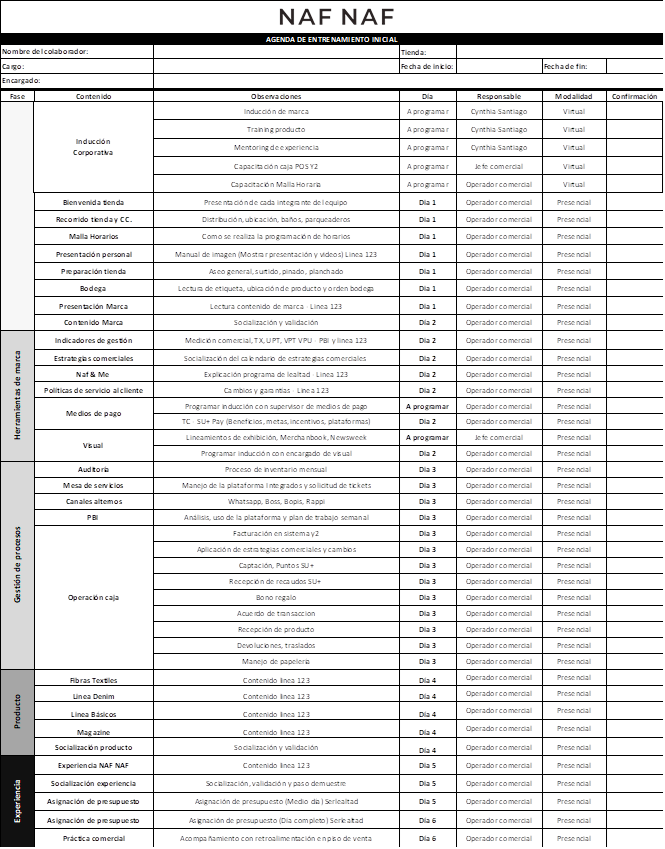Image resolution: width=665 pixels, height=849 pixels.
Task: Click 'Aseo general, surtido, pinado, planchado' cell
Action: 276,271
